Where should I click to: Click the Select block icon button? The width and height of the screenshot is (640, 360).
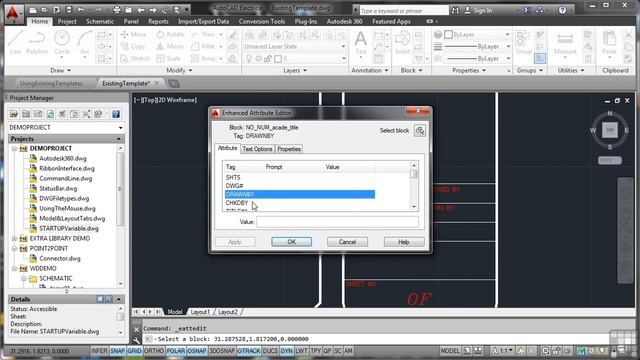click(x=420, y=131)
